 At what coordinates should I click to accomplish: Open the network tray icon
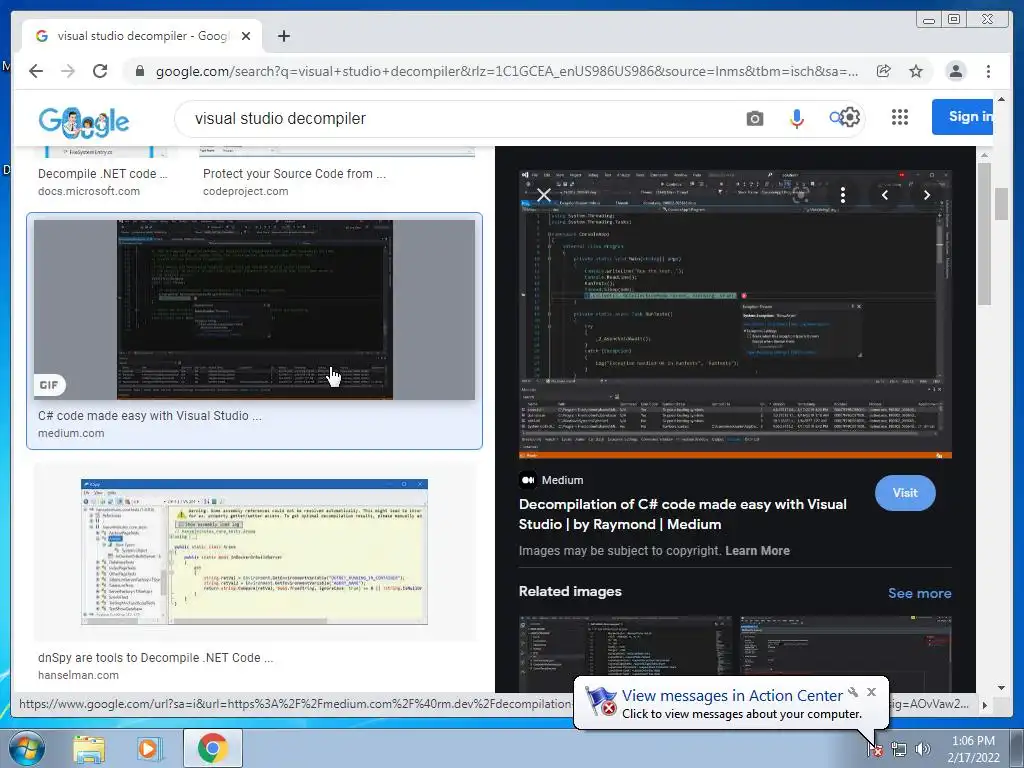[x=899, y=750]
